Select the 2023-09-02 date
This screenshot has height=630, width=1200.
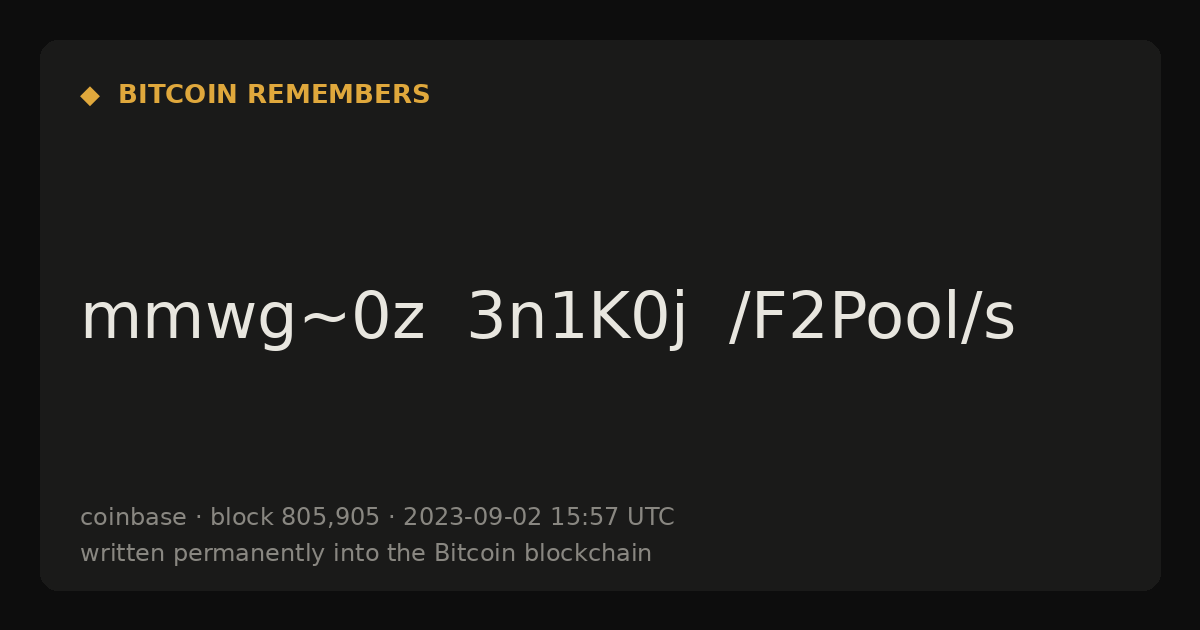pyautogui.click(x=472, y=517)
